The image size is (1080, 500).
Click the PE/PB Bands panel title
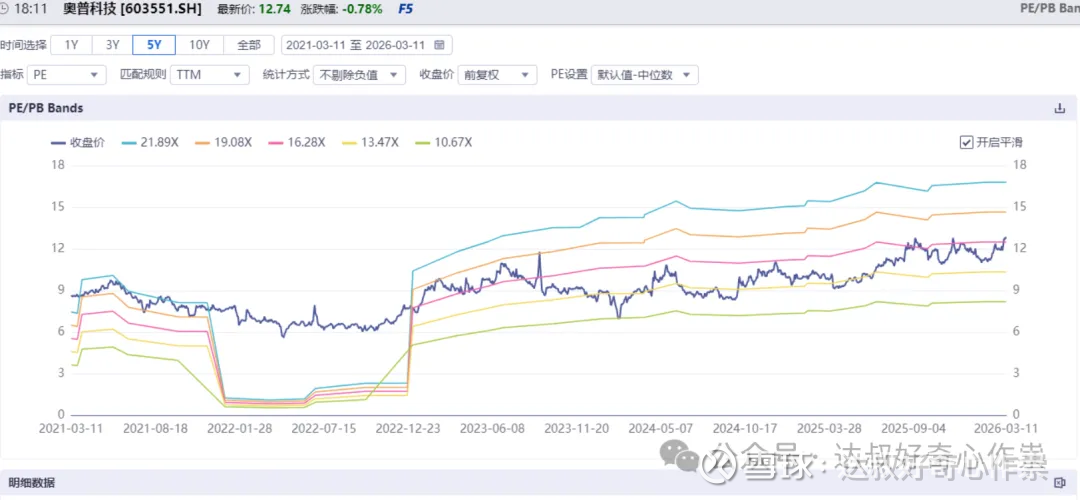point(45,108)
